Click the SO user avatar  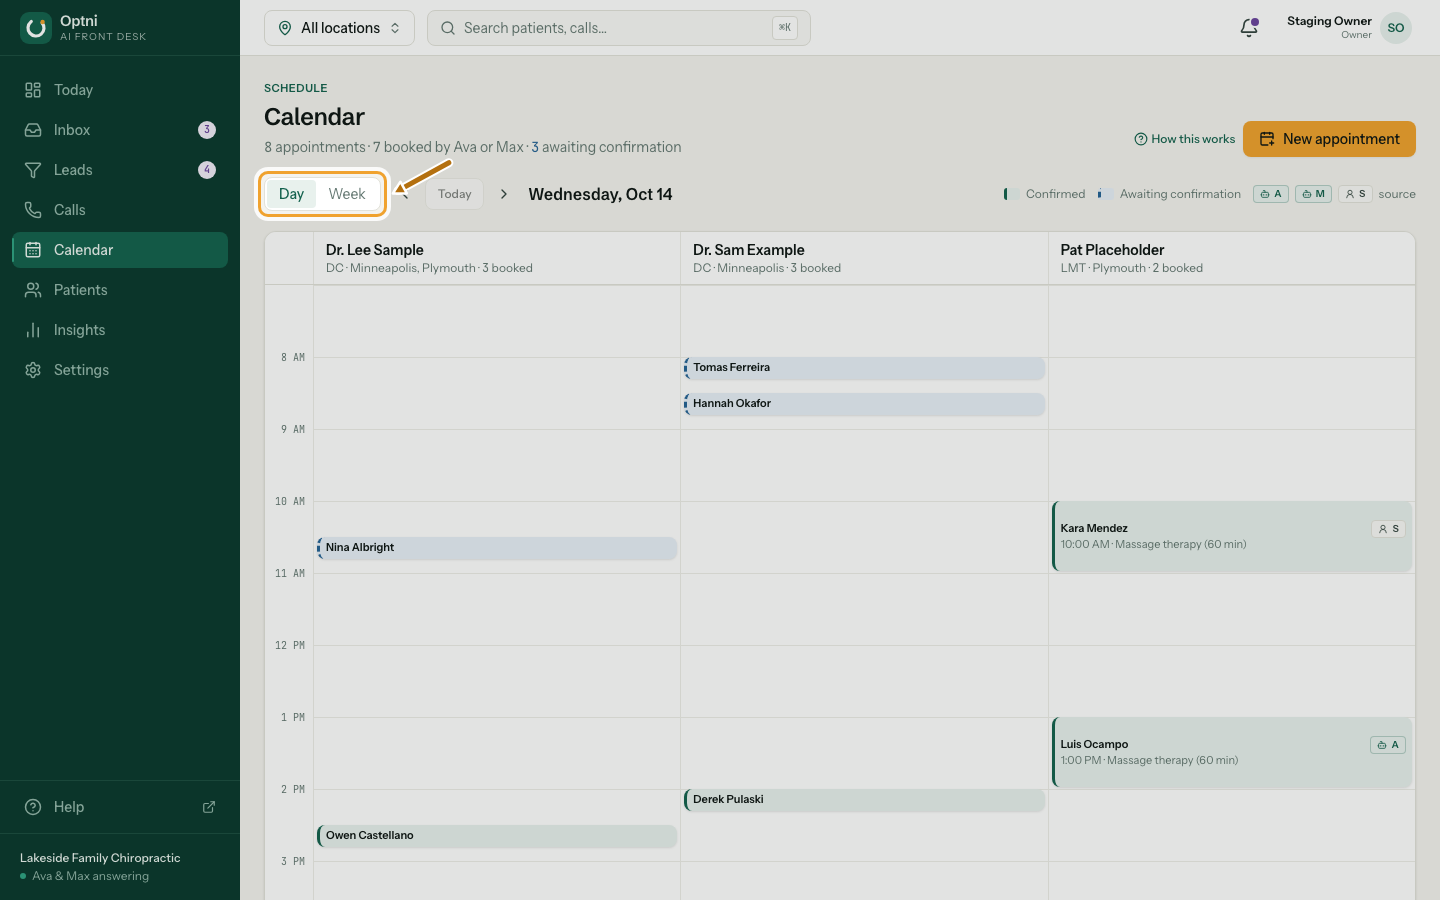(1396, 28)
